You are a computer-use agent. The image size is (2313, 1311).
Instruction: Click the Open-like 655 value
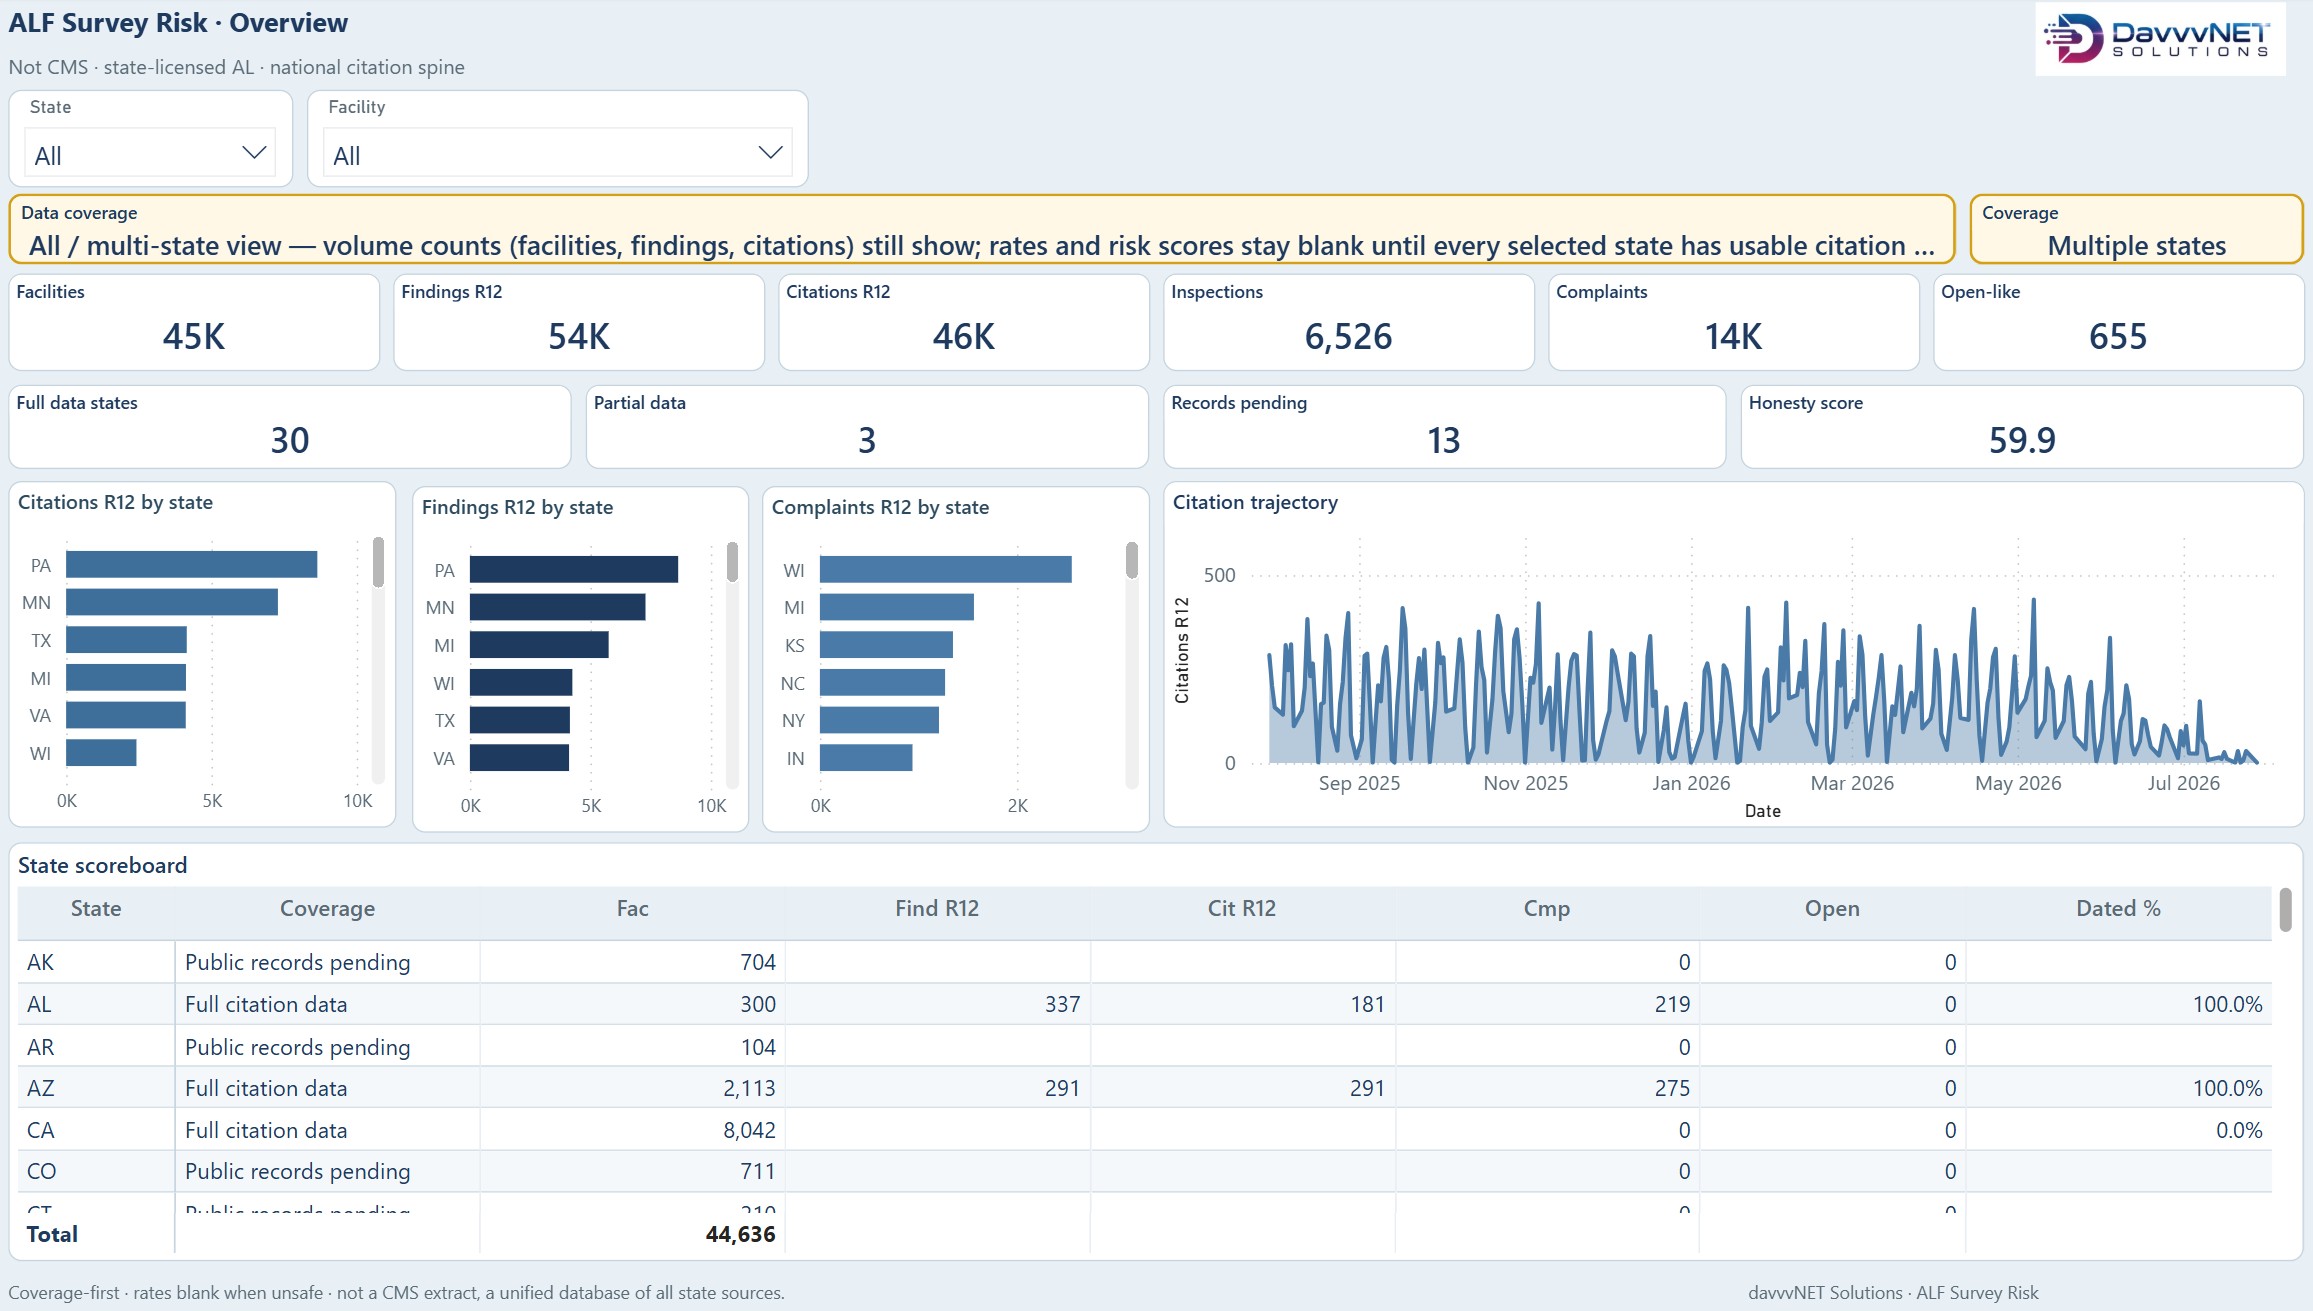click(x=2118, y=337)
